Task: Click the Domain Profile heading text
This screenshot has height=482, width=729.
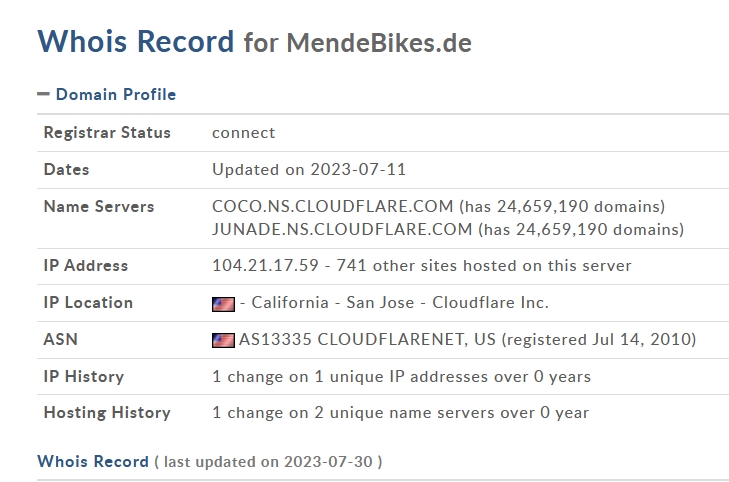Action: coord(115,94)
